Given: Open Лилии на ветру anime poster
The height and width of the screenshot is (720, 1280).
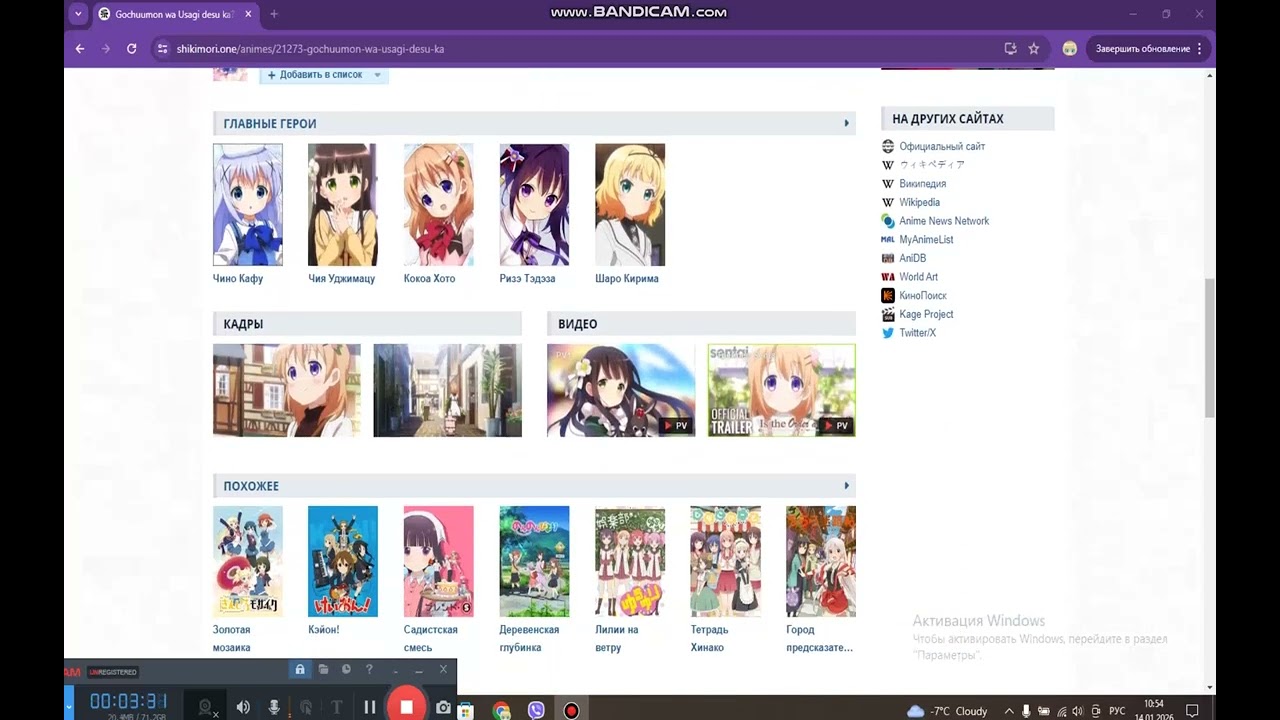Looking at the screenshot, I should 630,561.
